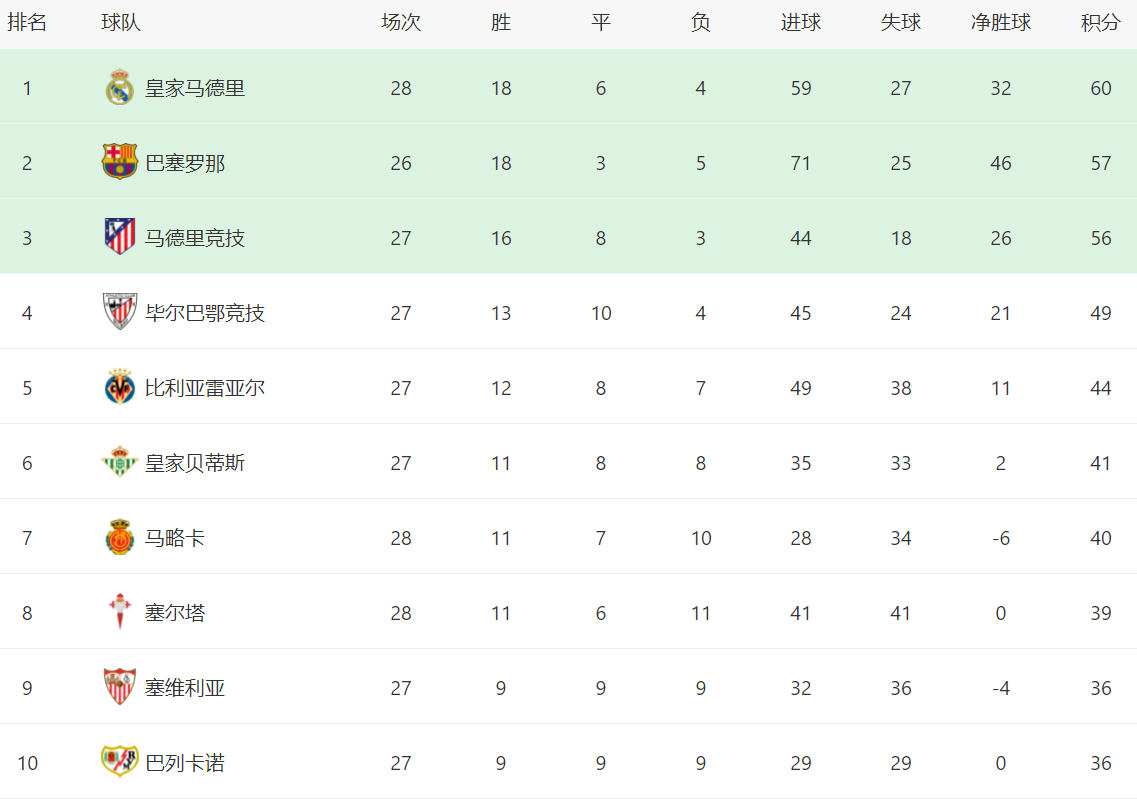Image resolution: width=1137 pixels, height=799 pixels.
Task: Open team link 毕尔巴鄂竞技
Action: pyautogui.click(x=205, y=313)
